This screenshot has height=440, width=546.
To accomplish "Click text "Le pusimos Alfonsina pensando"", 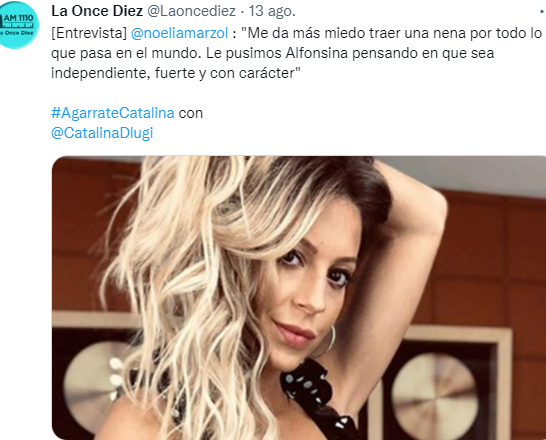I will click(x=350, y=53).
